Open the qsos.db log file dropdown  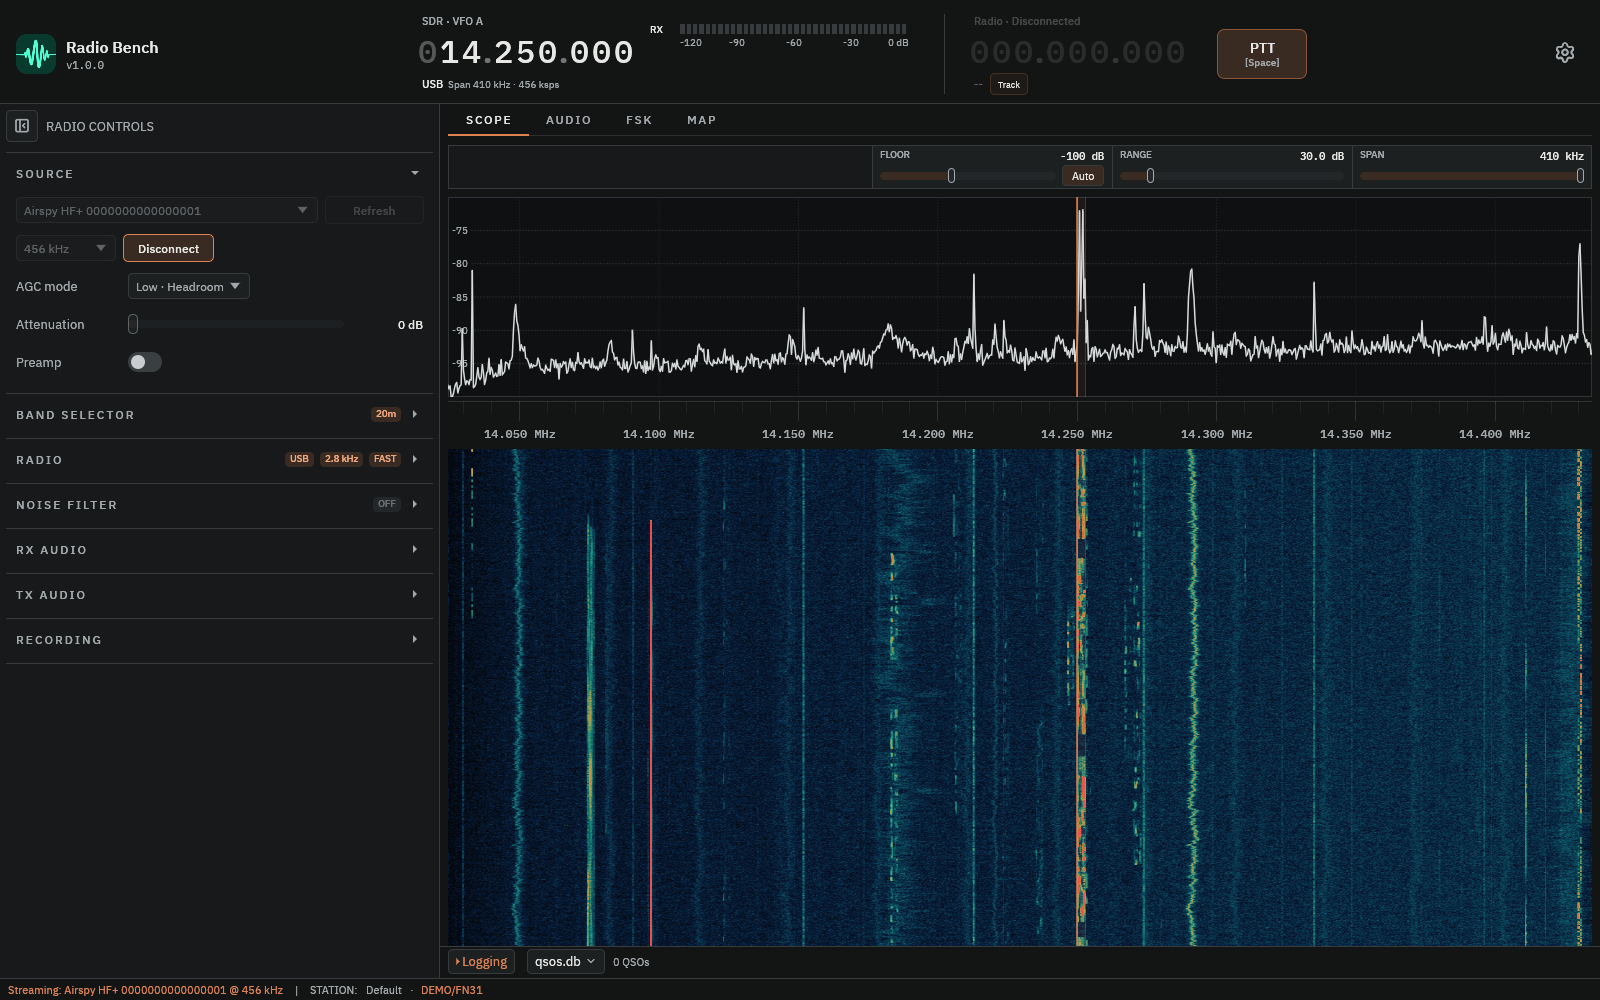(566, 962)
